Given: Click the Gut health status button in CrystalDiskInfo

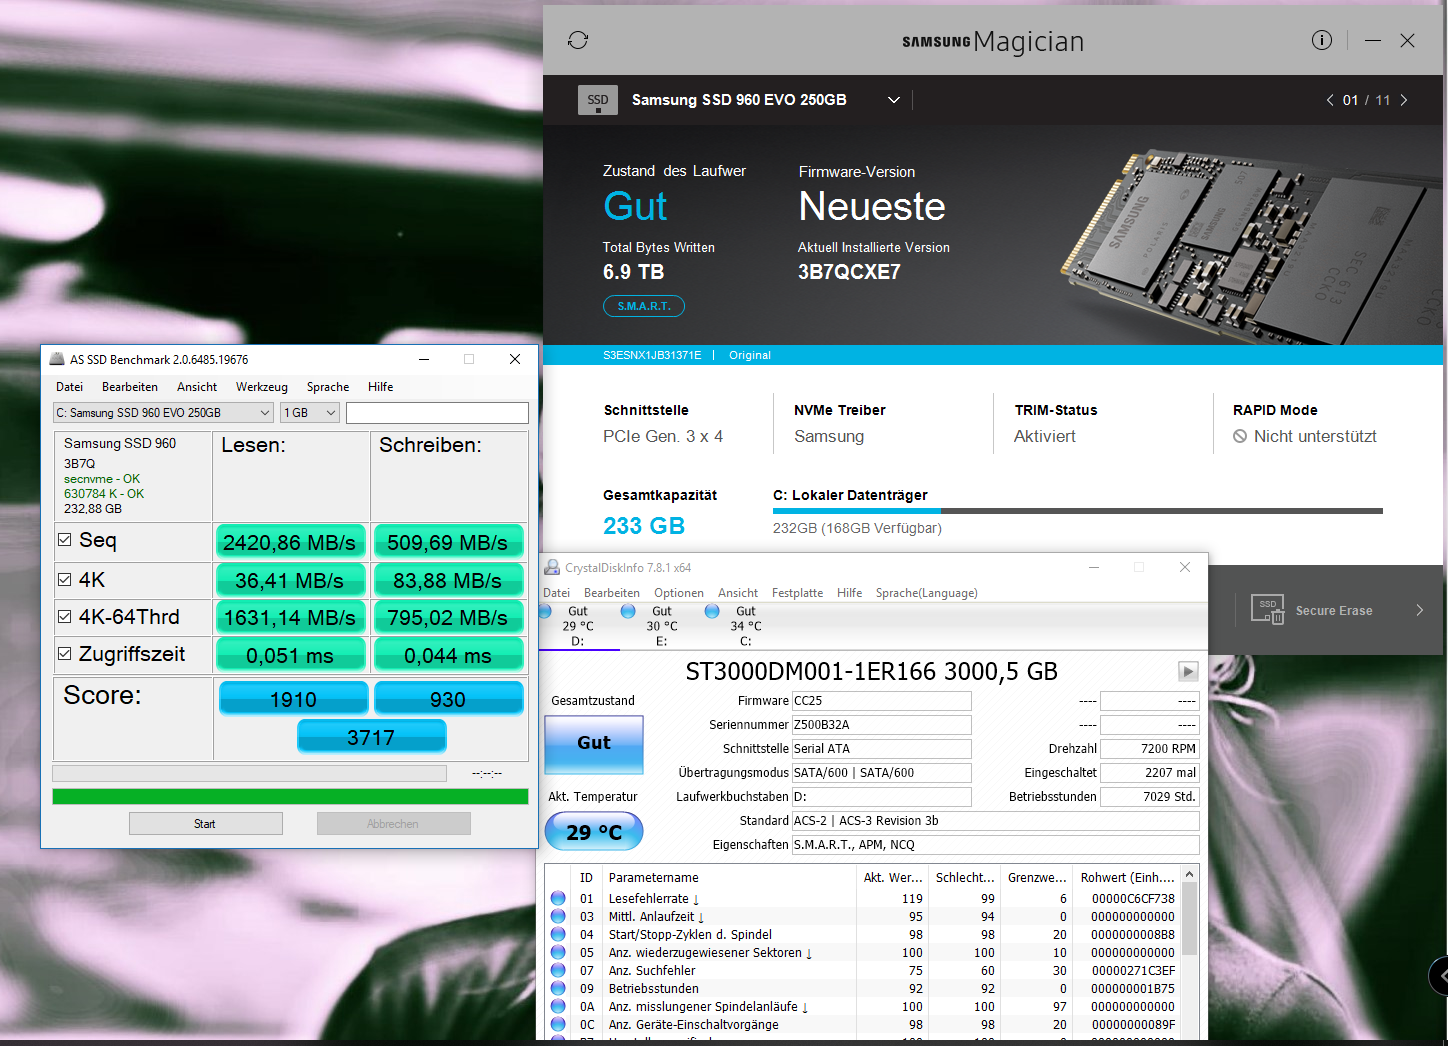Looking at the screenshot, I should 594,743.
